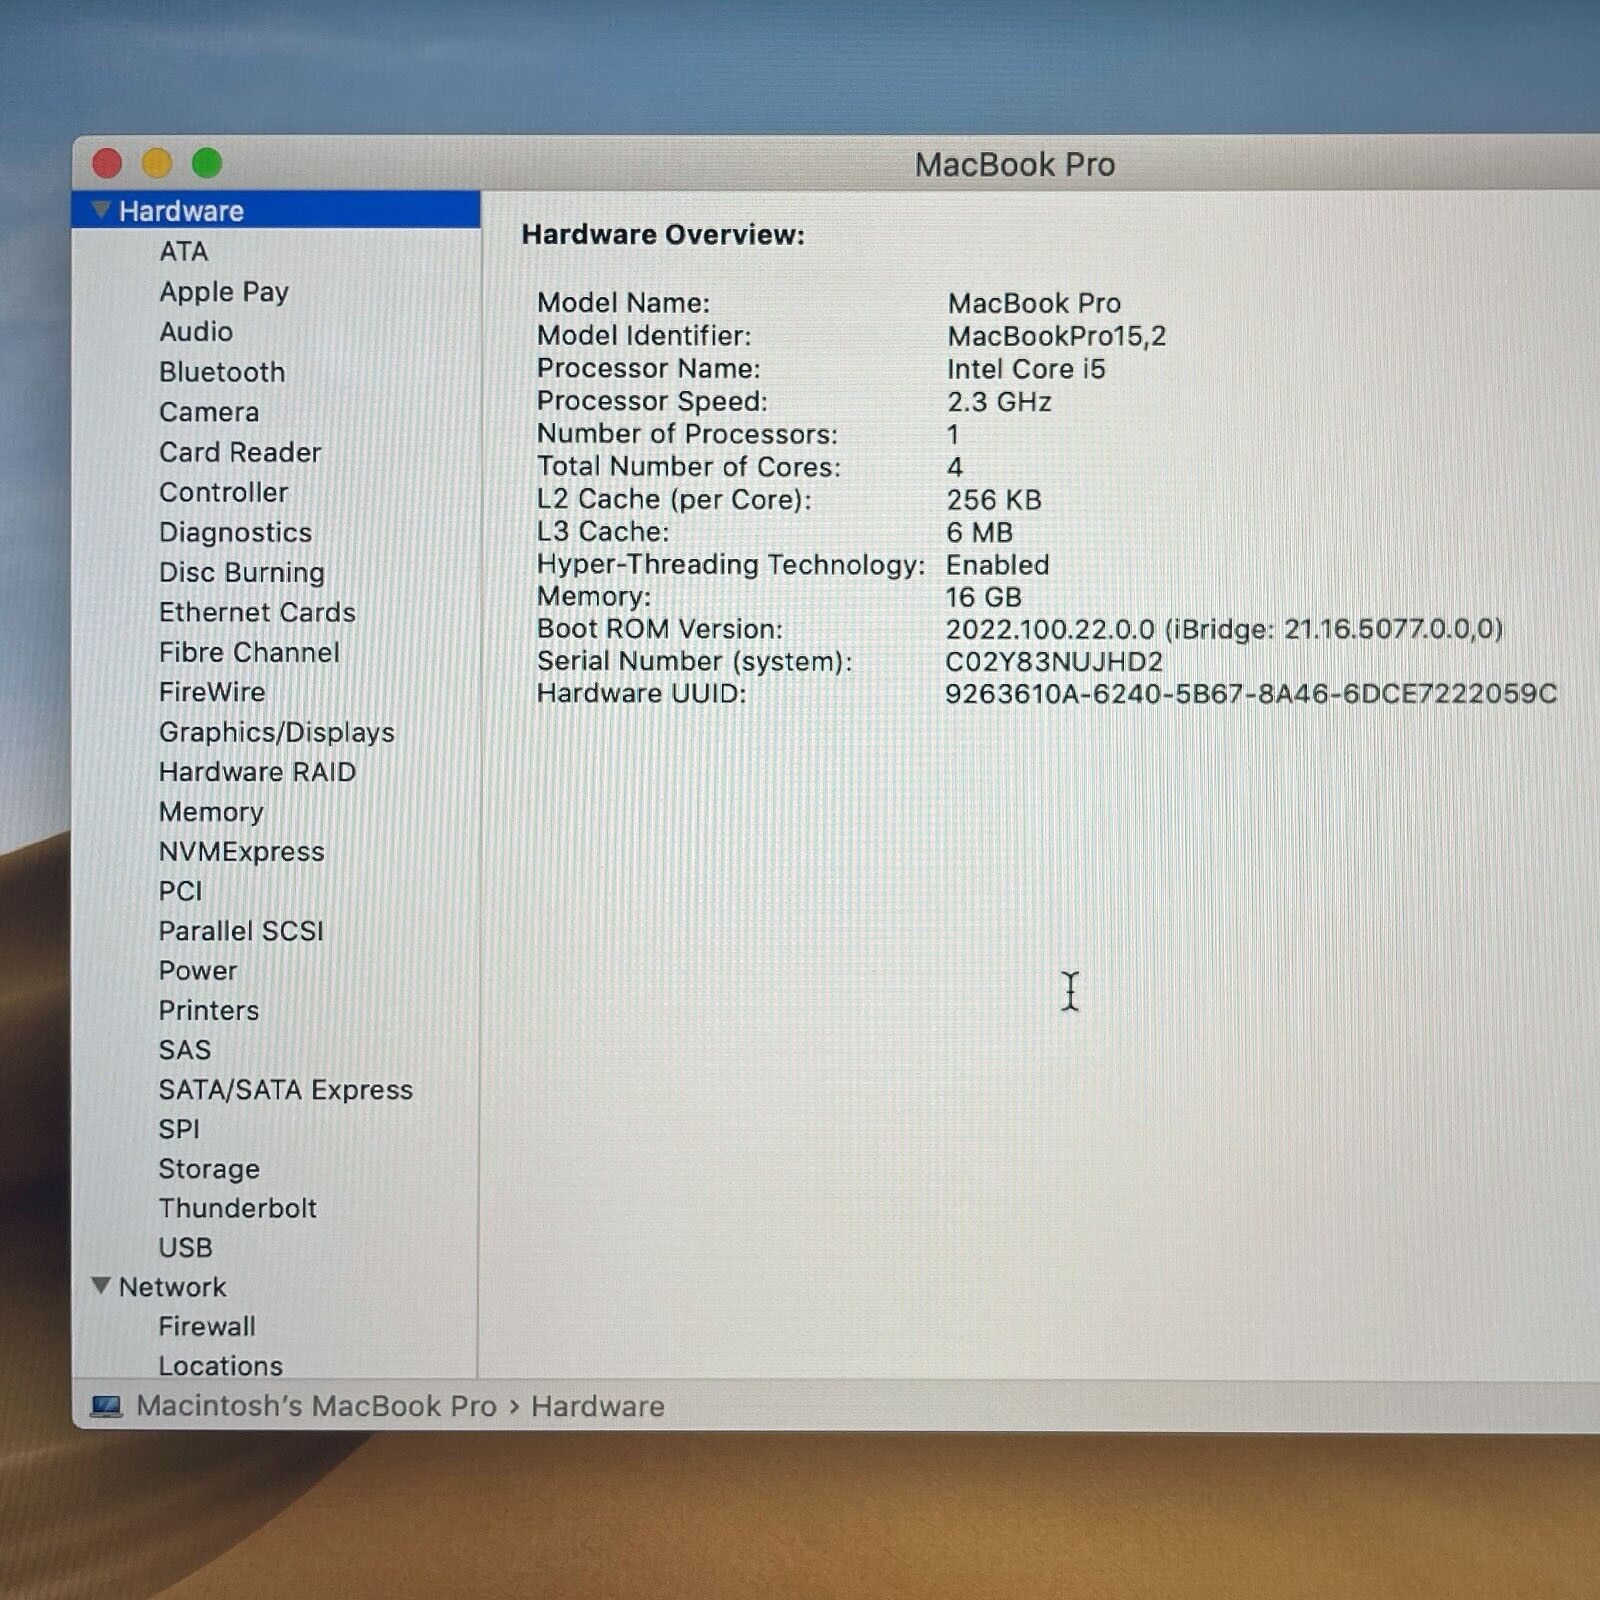The height and width of the screenshot is (1600, 1600).
Task: Open NVMExpress section
Action: coord(242,851)
